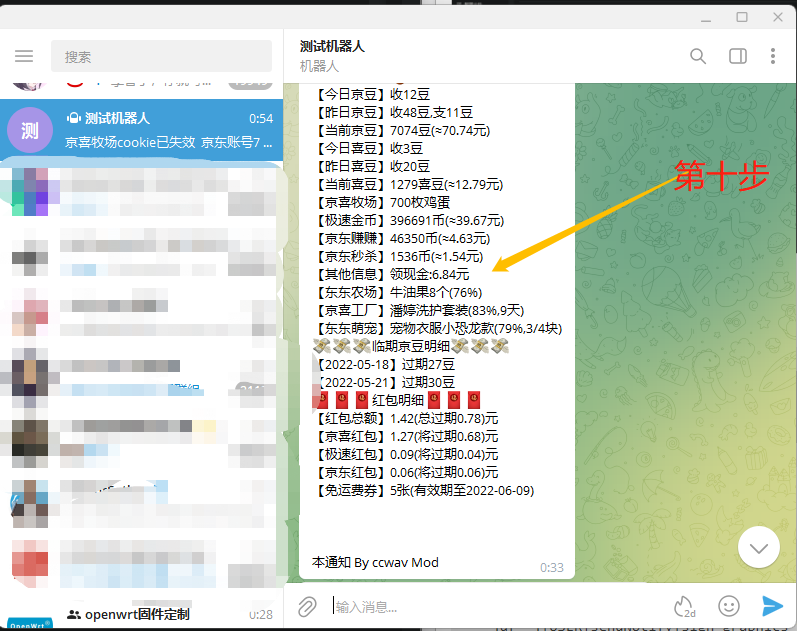This screenshot has height=631, width=797.
Task: Maximize the Telegram window
Action: coord(742,17)
